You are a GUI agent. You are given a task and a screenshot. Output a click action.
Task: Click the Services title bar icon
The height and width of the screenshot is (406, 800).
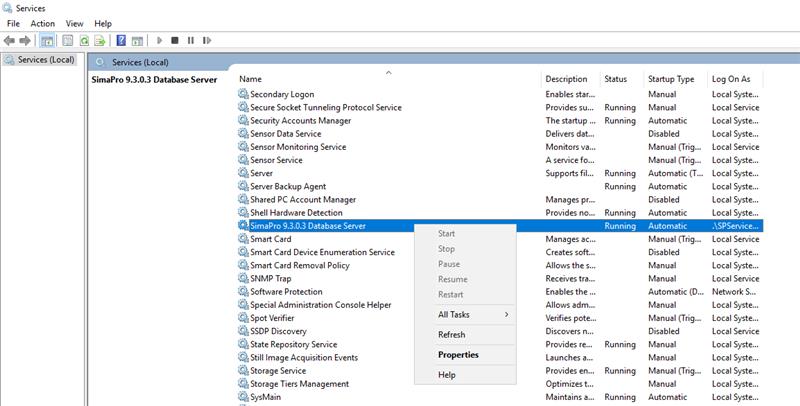7,8
